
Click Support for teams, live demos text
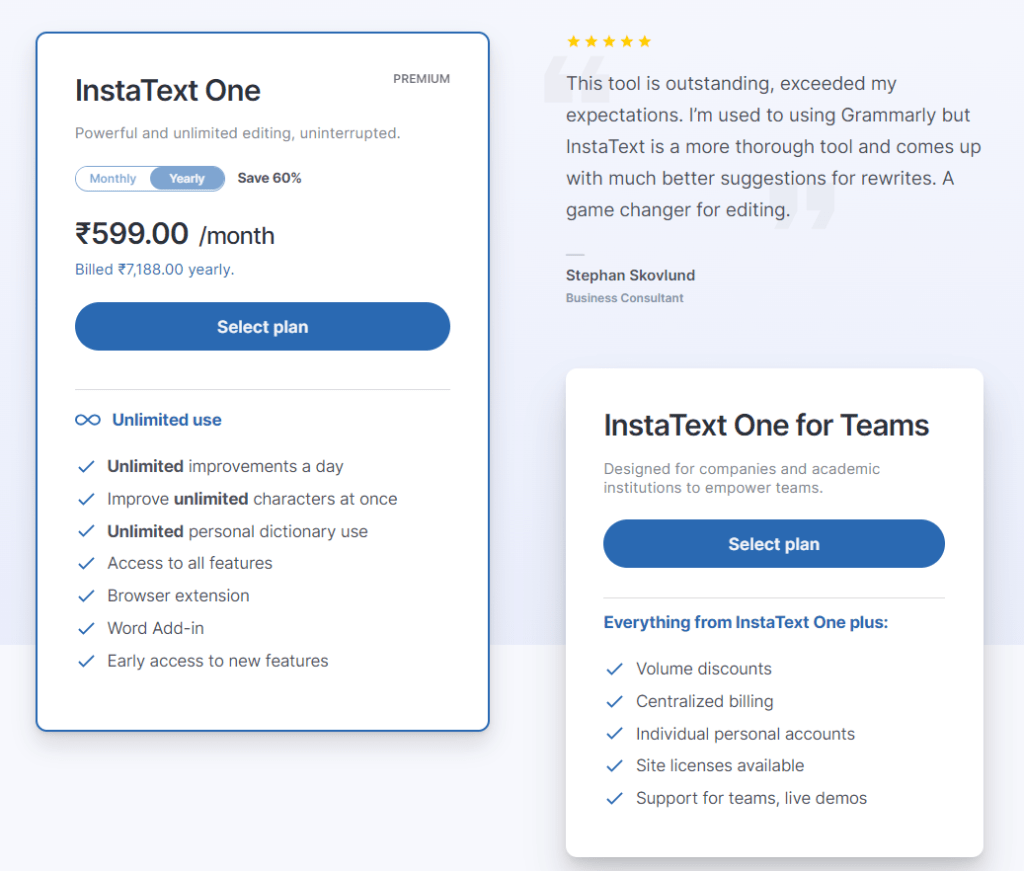click(751, 799)
